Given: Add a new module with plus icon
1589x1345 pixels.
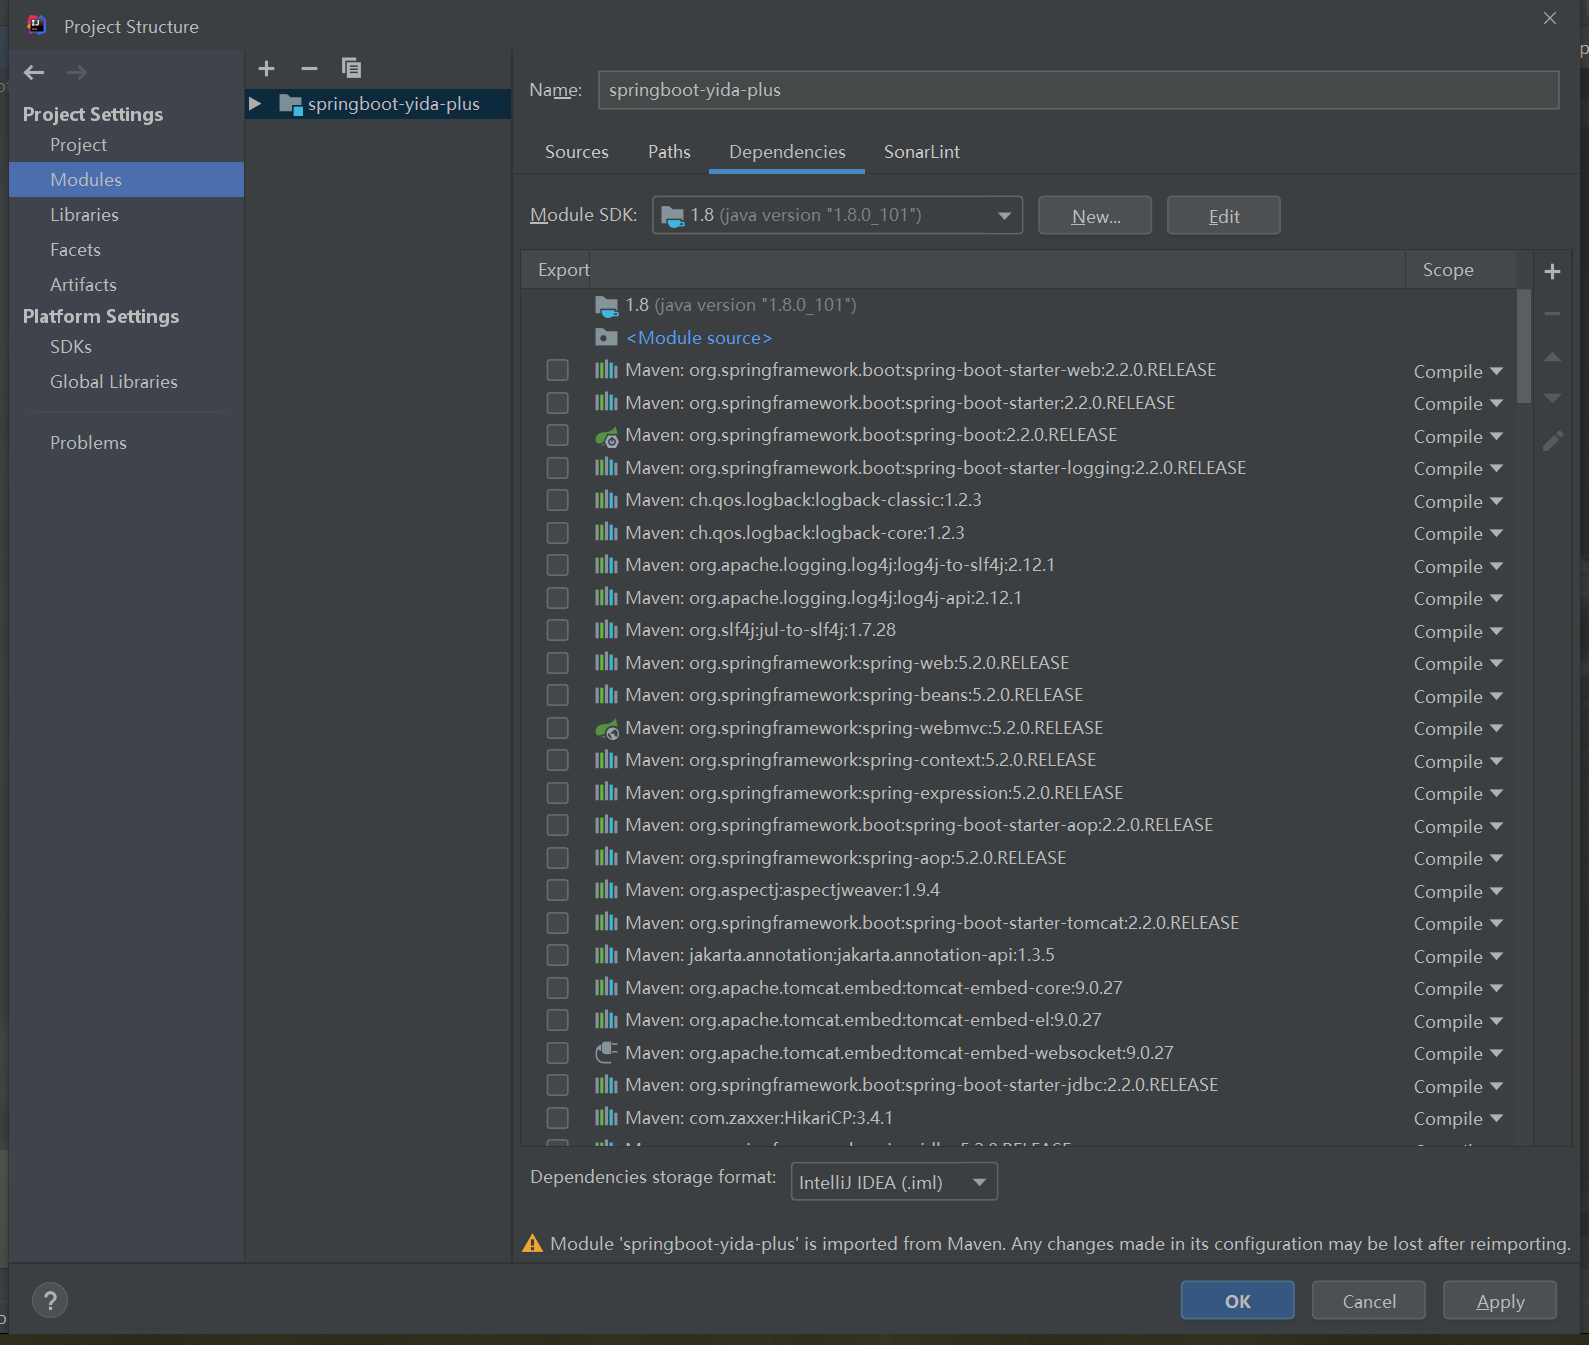Looking at the screenshot, I should point(266,68).
